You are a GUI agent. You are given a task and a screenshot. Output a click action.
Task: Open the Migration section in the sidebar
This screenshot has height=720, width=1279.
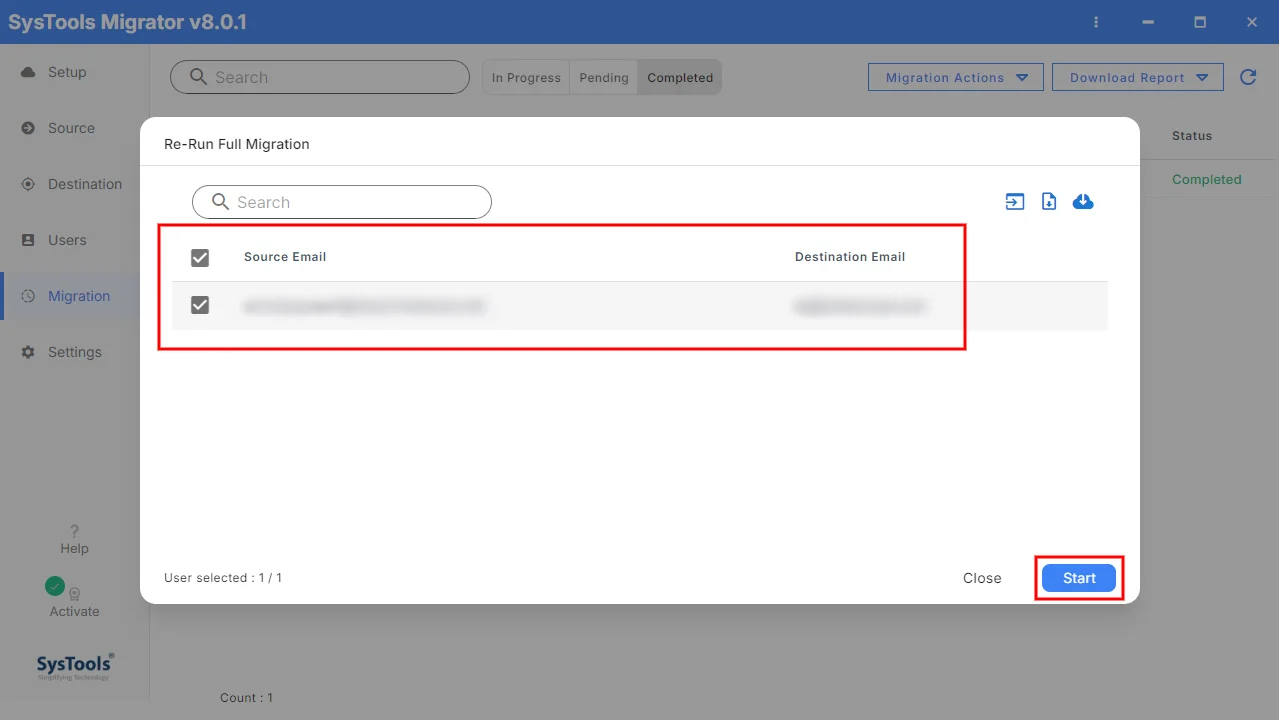[75, 296]
